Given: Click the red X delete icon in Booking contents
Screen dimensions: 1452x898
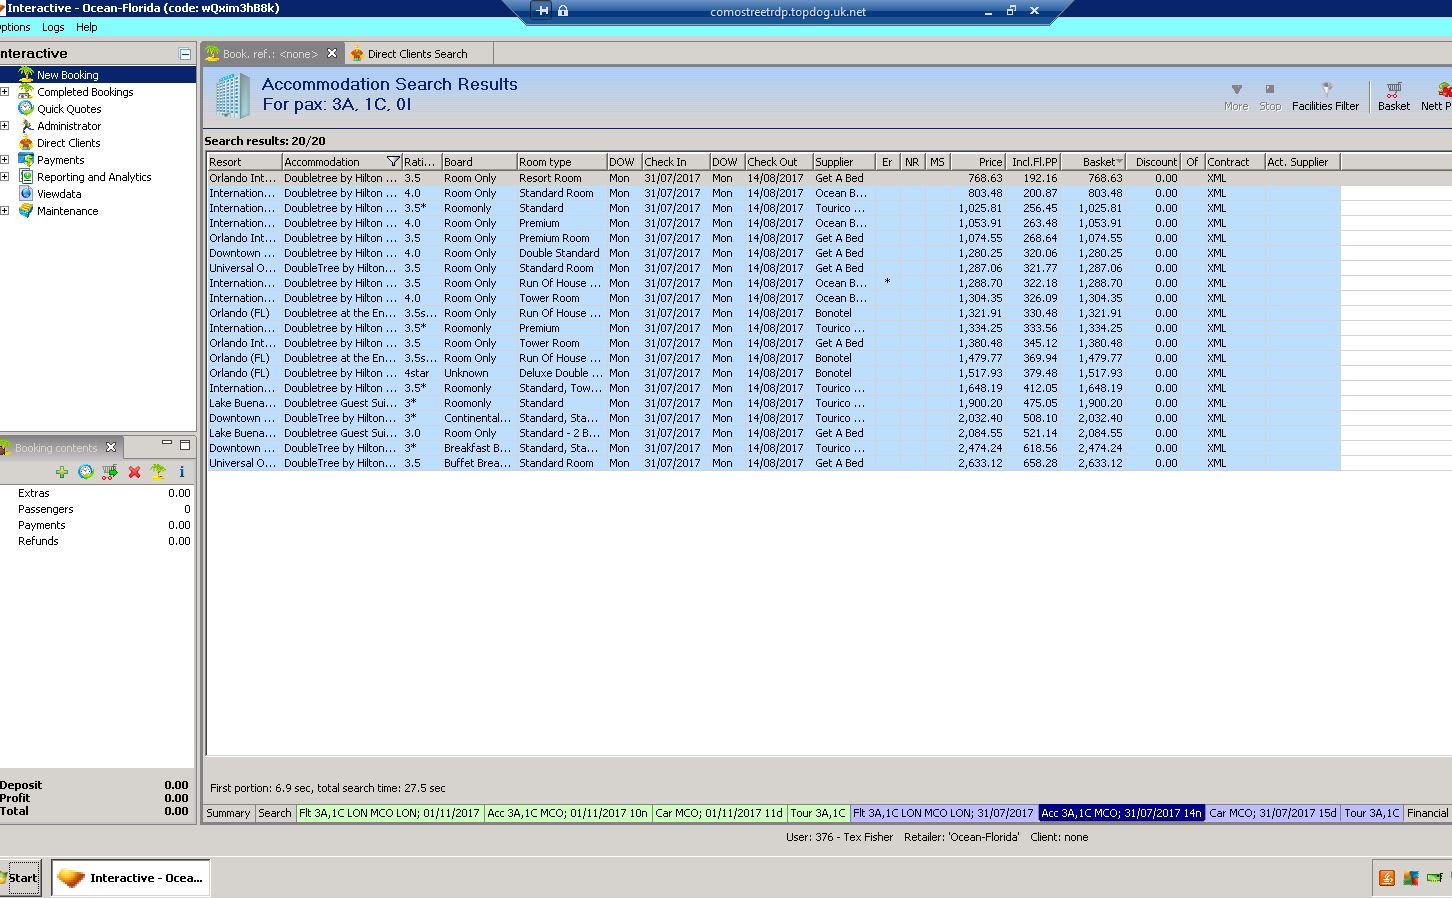Looking at the screenshot, I should (134, 472).
